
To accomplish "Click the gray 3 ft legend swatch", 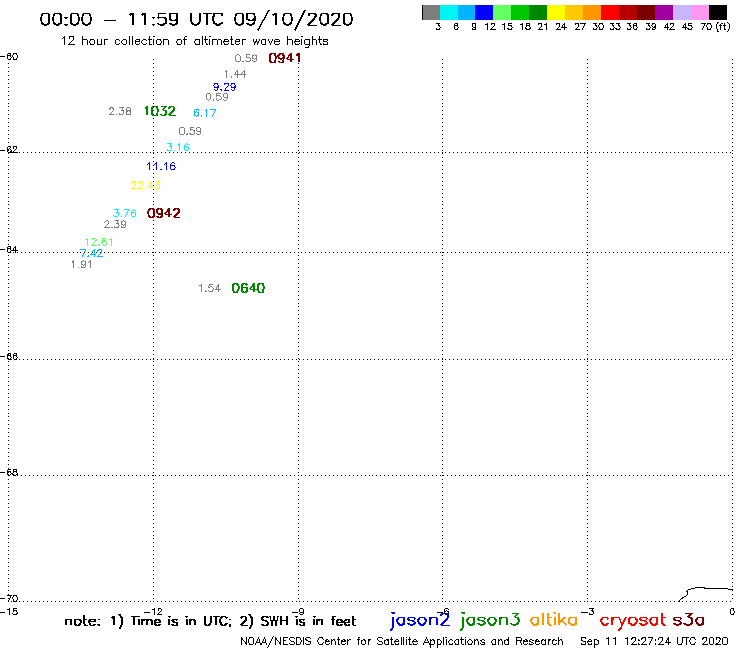I will coord(431,12).
